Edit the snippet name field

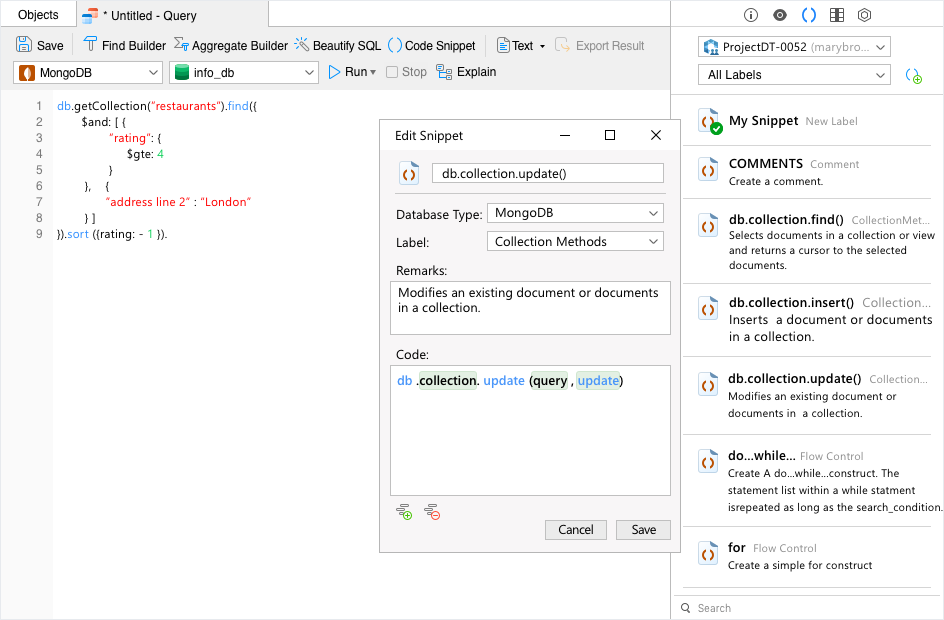[548, 173]
